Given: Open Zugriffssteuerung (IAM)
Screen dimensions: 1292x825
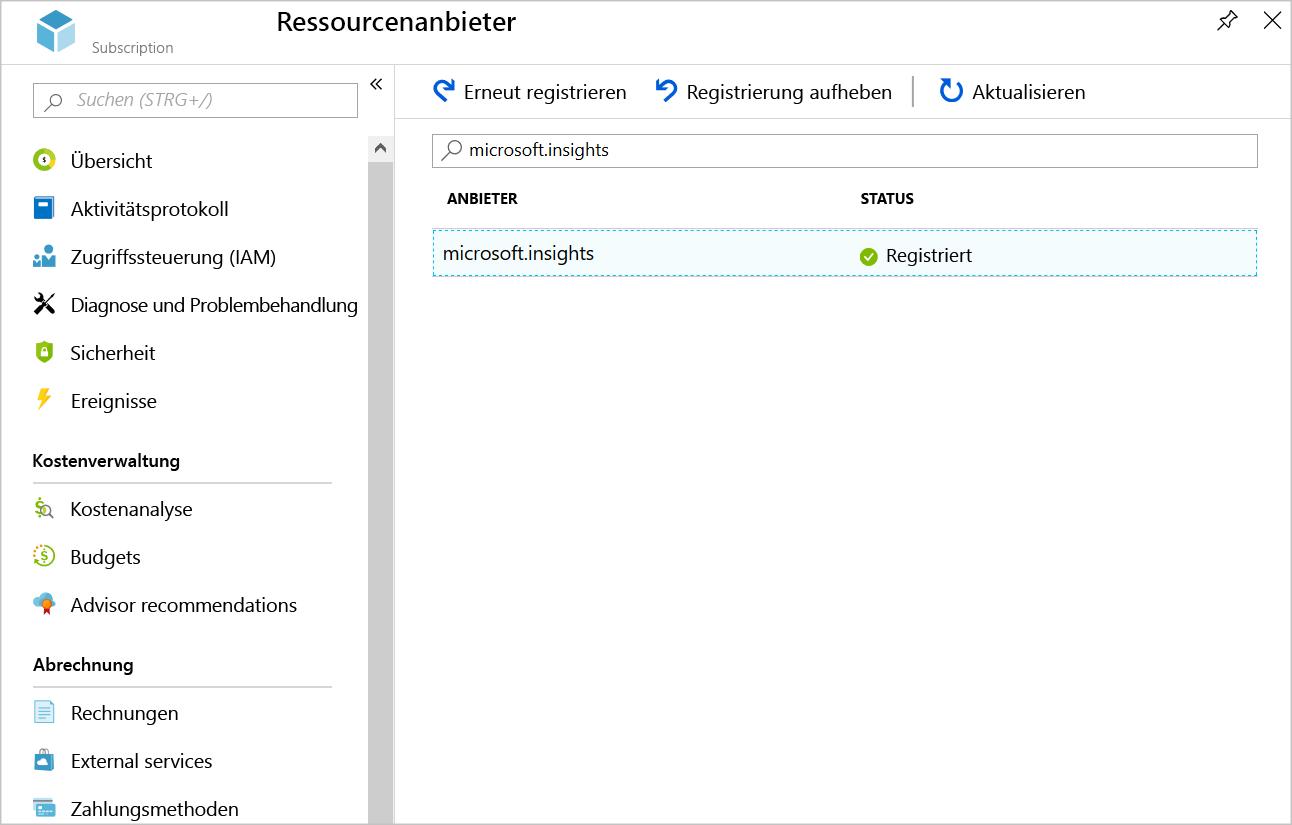Looking at the screenshot, I should coord(173,257).
